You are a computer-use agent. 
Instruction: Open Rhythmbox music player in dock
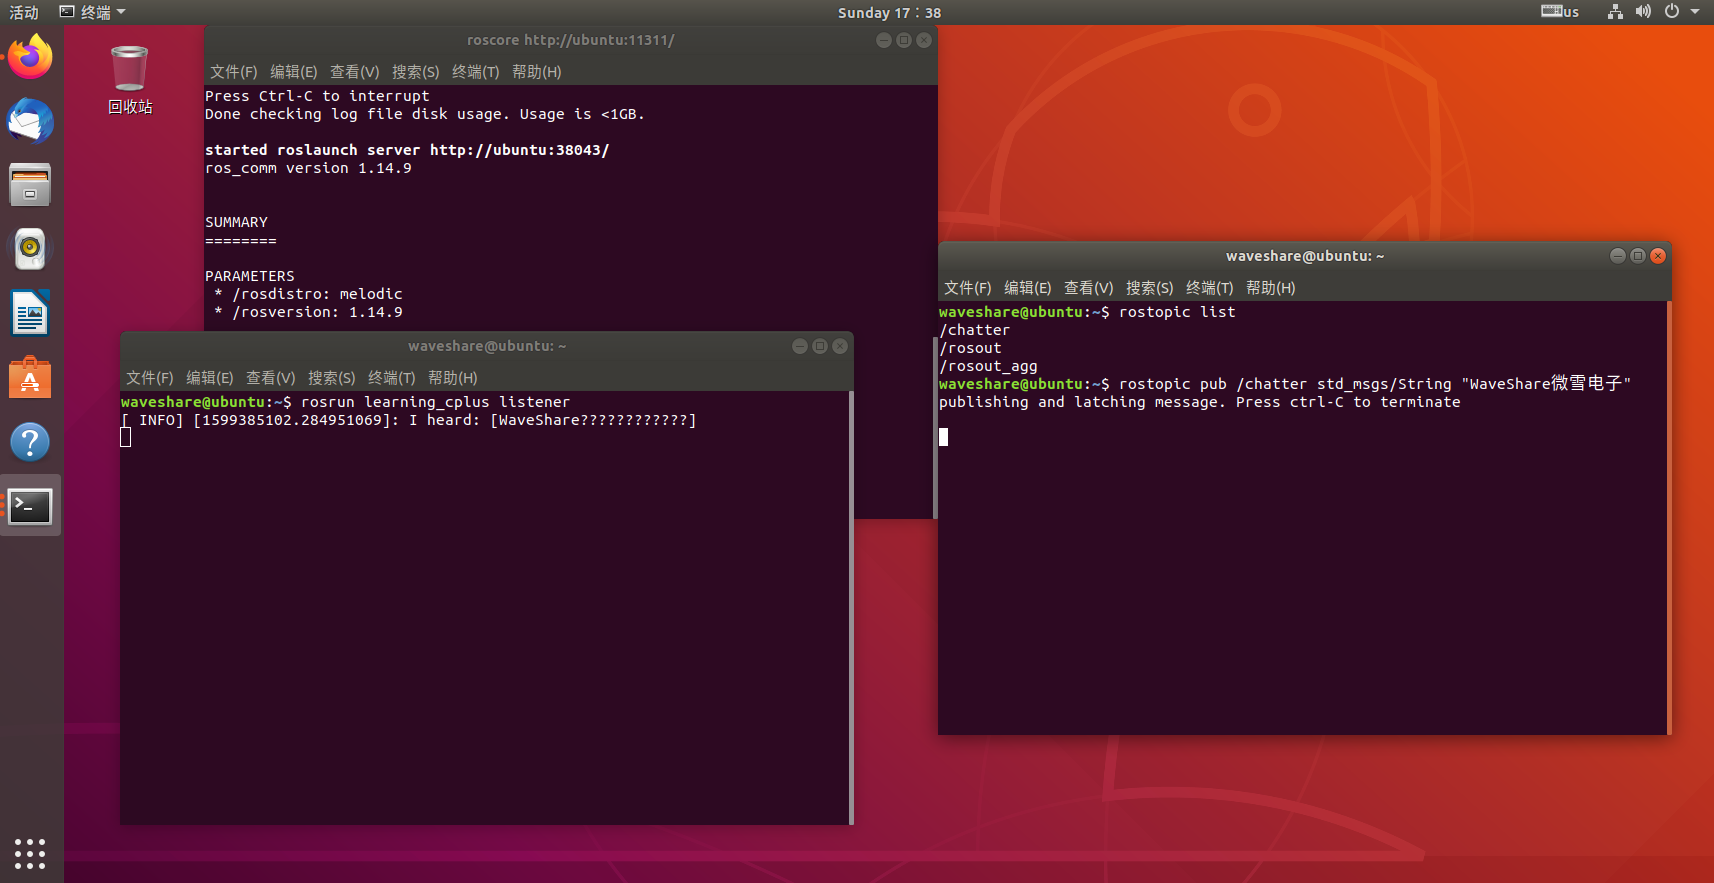click(30, 249)
